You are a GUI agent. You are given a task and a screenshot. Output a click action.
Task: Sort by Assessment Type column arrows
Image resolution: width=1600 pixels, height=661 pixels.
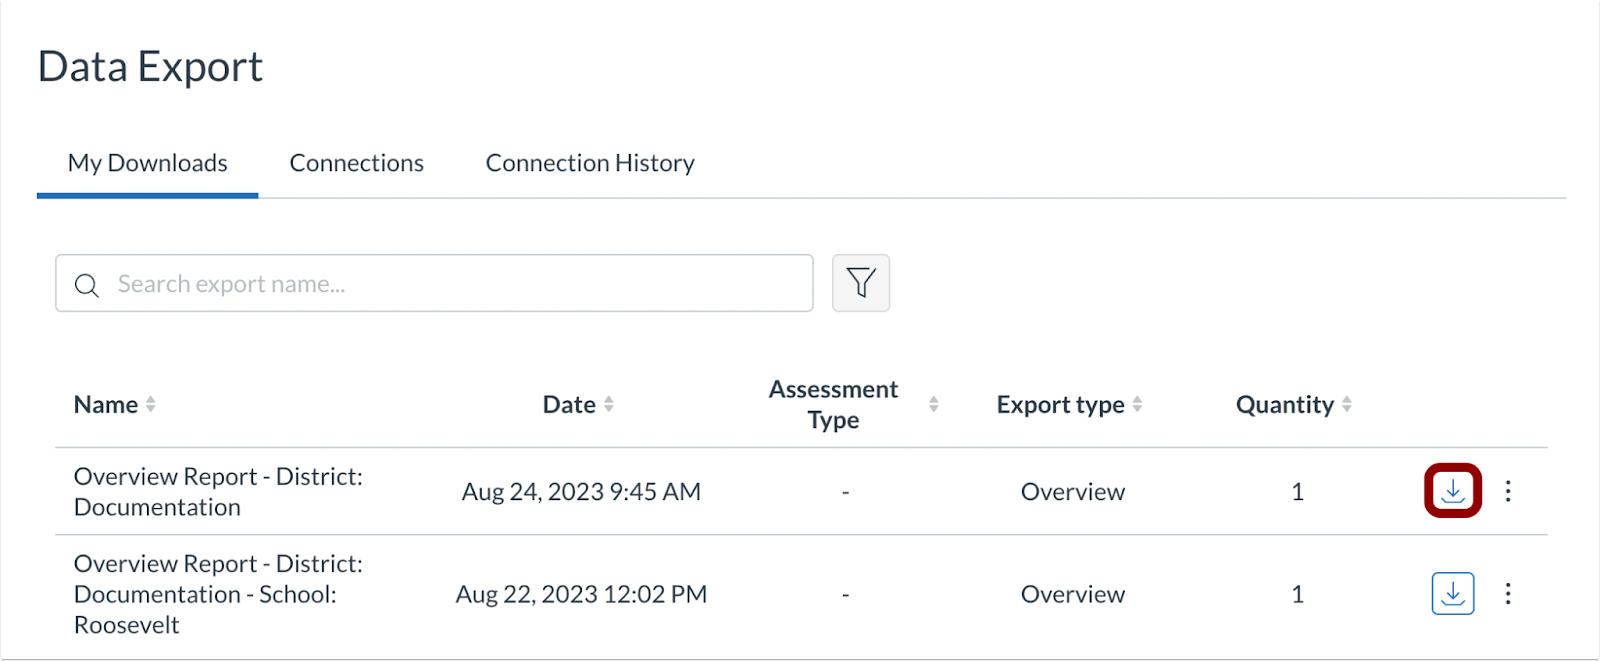tap(933, 404)
